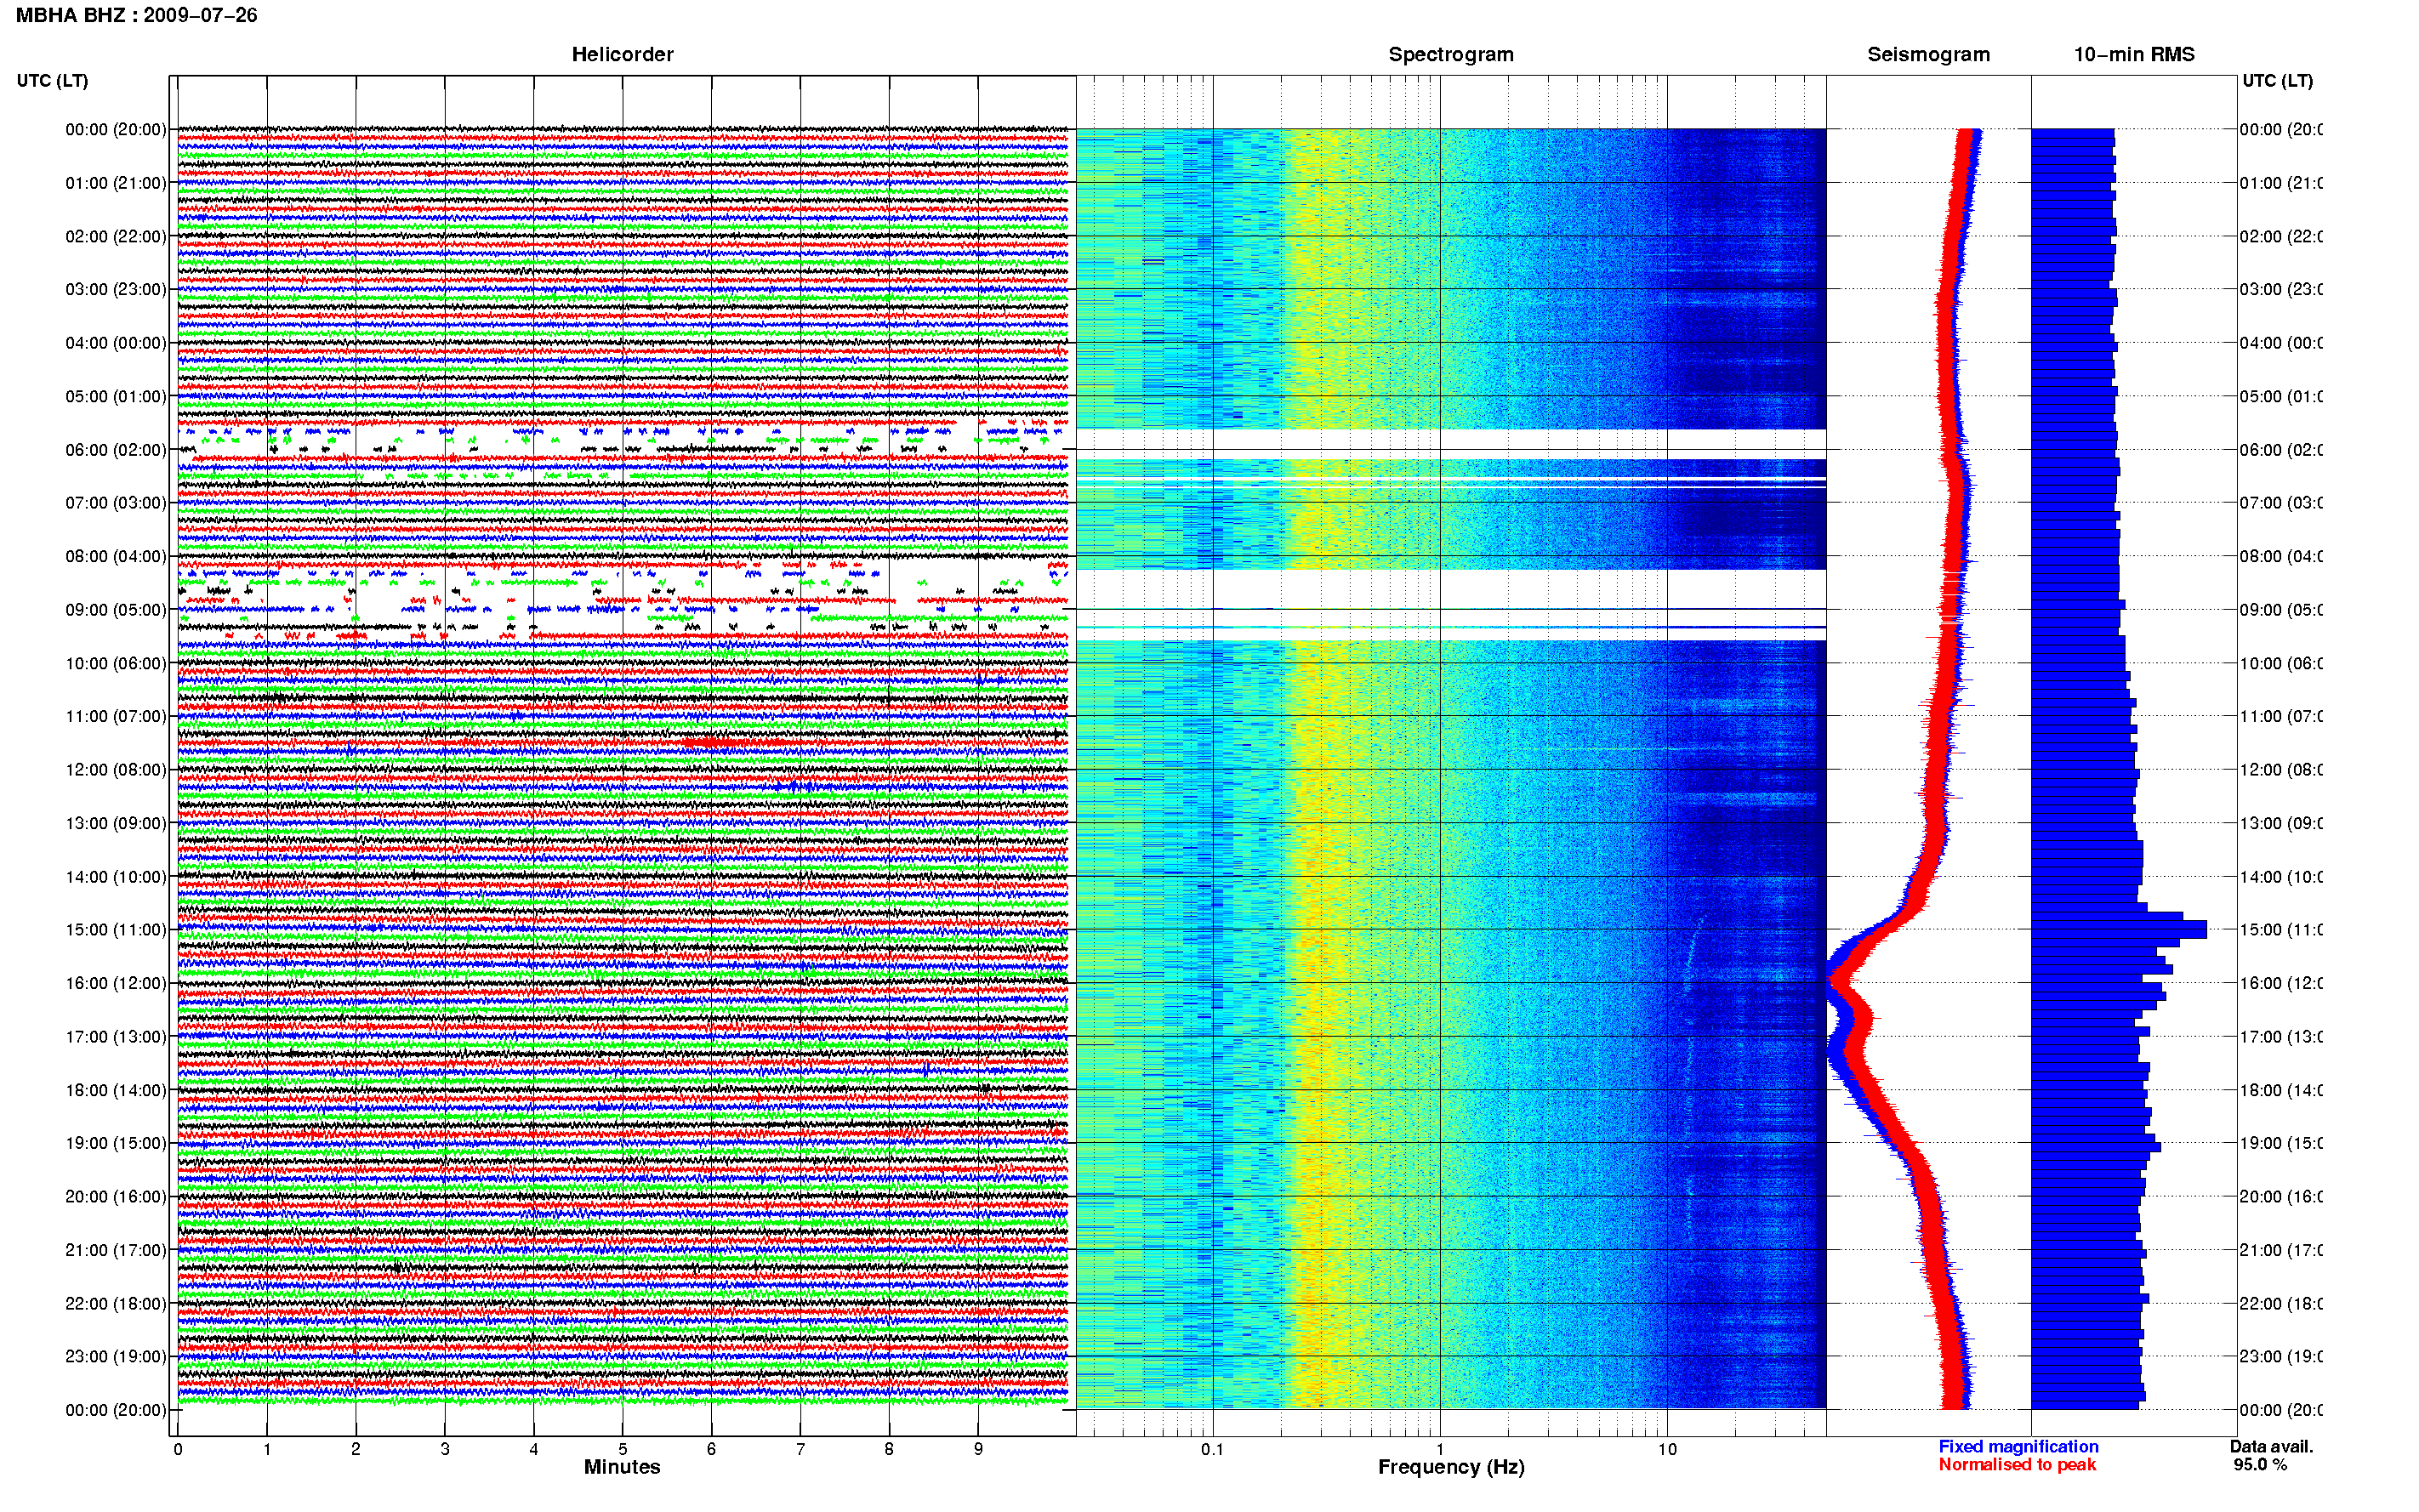Screen dimensions: 2419x1512
Task: Click the Normalised to peak legend entry
Action: pos(2017,1465)
